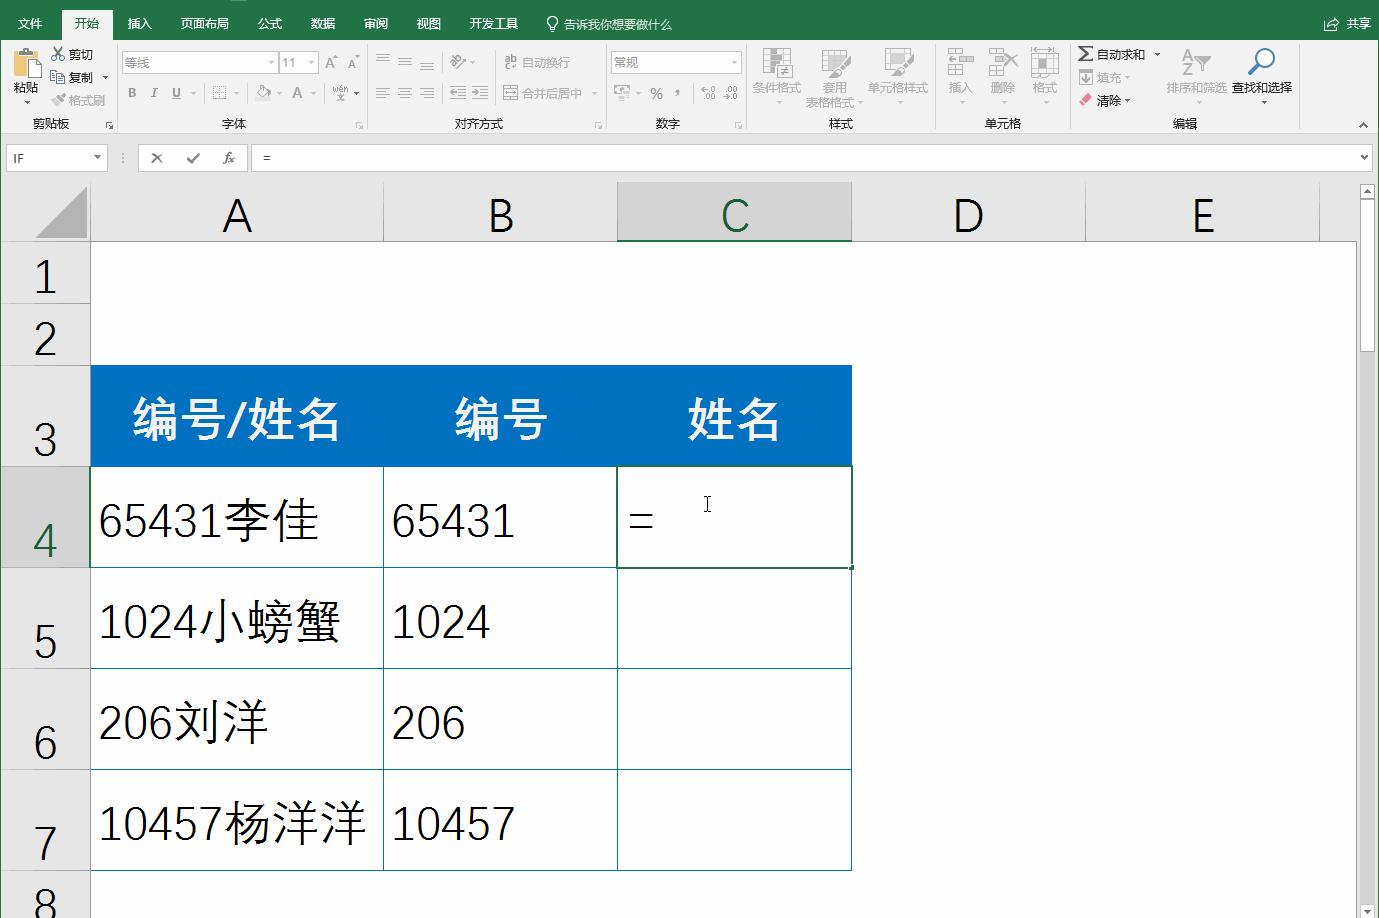Select cell B5 containing 1024
Image resolution: width=1379 pixels, height=918 pixels.
pos(499,618)
